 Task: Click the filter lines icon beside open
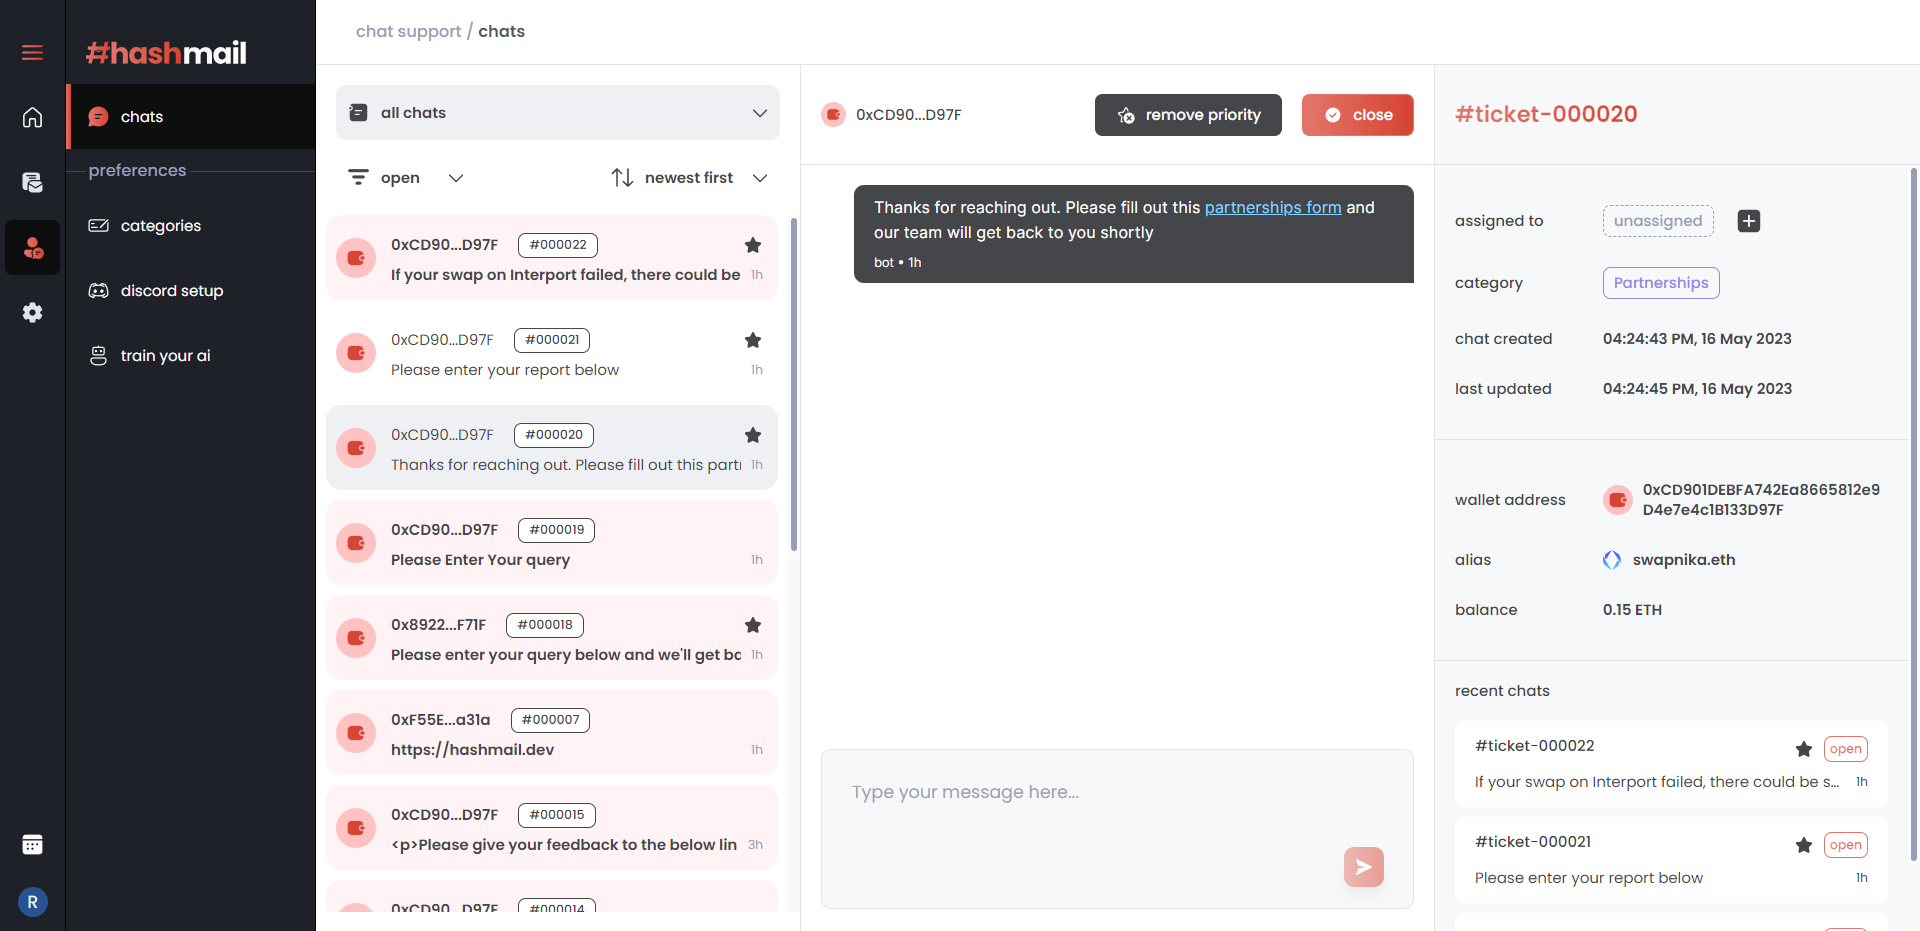tap(358, 177)
